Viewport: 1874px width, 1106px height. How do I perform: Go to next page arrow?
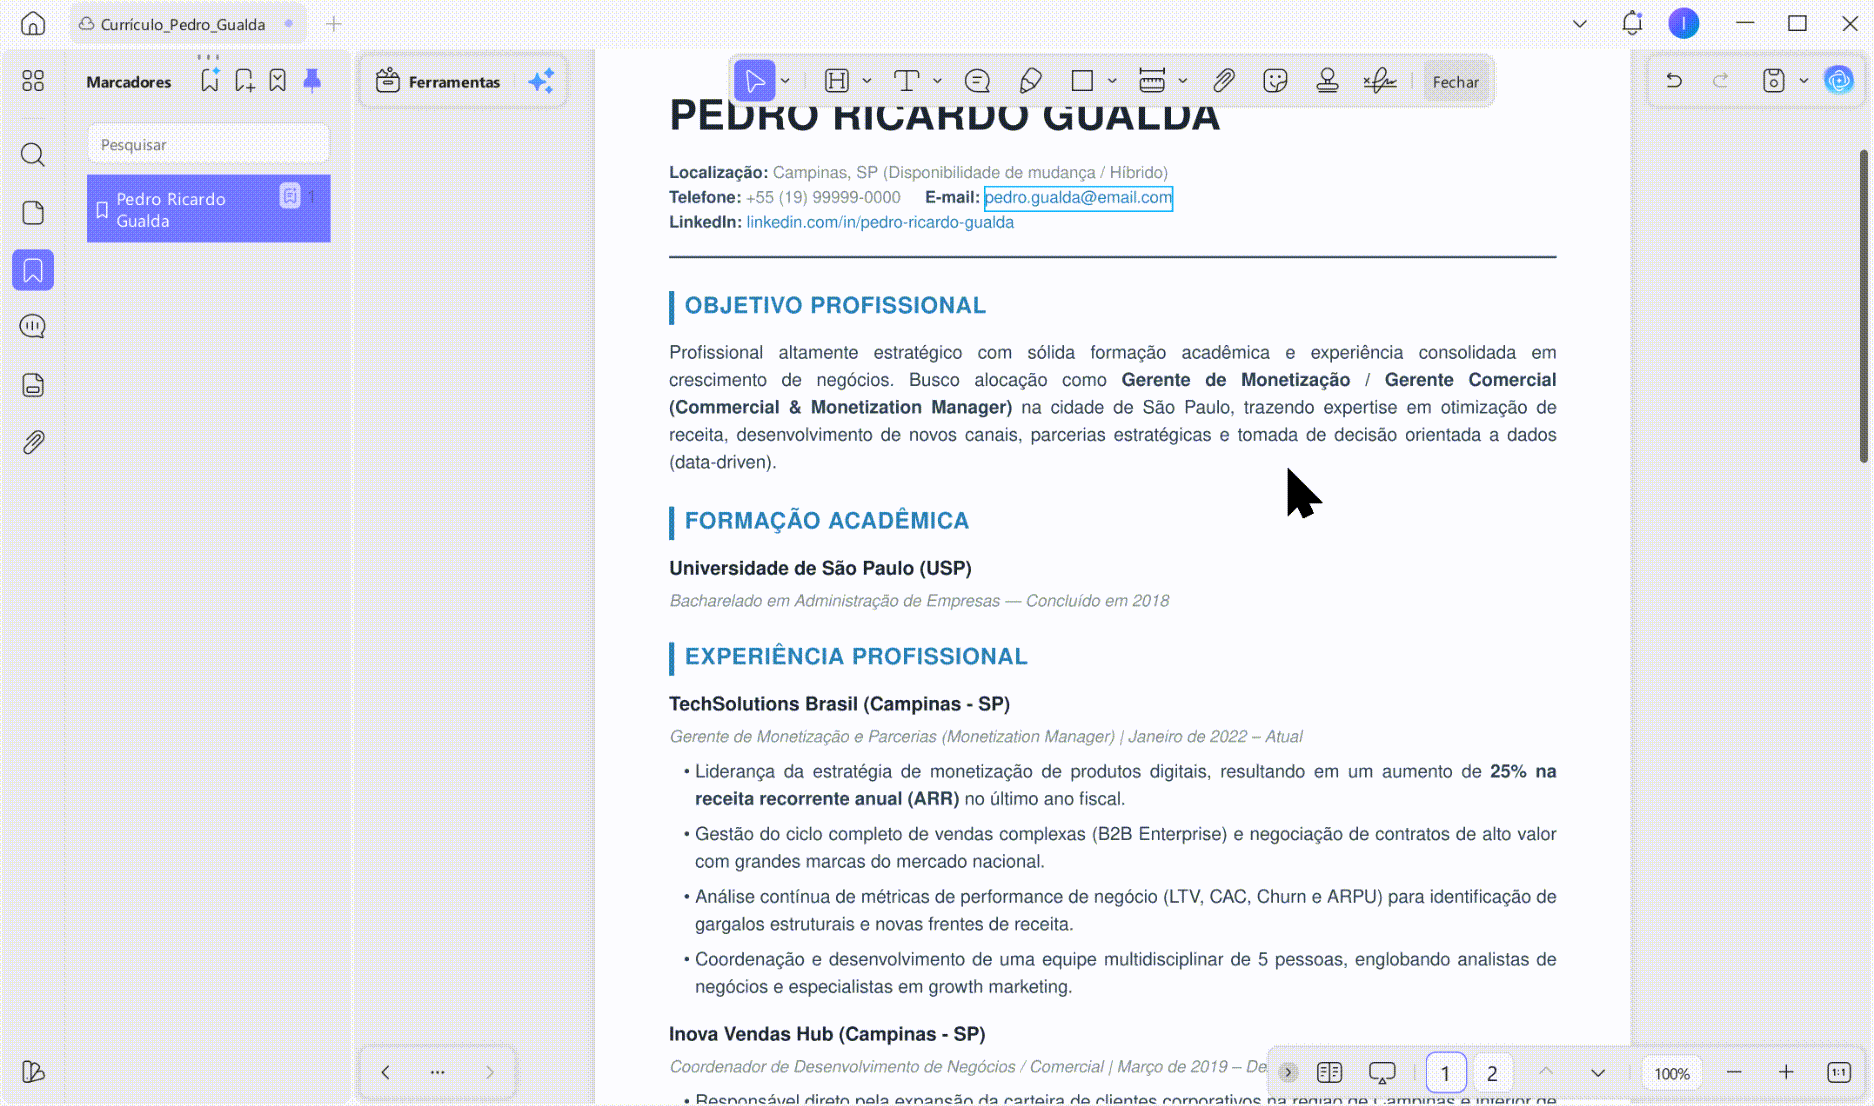[x=1598, y=1073]
